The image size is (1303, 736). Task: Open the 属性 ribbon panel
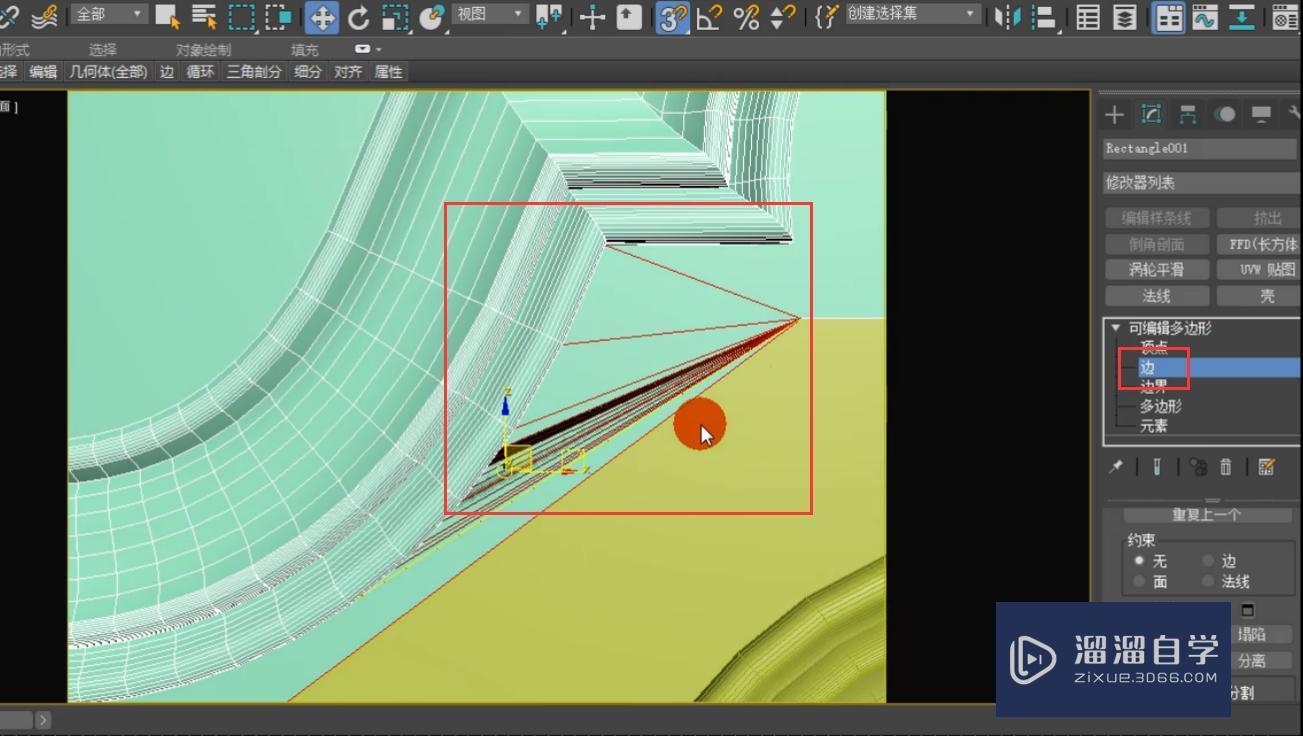[x=388, y=72]
